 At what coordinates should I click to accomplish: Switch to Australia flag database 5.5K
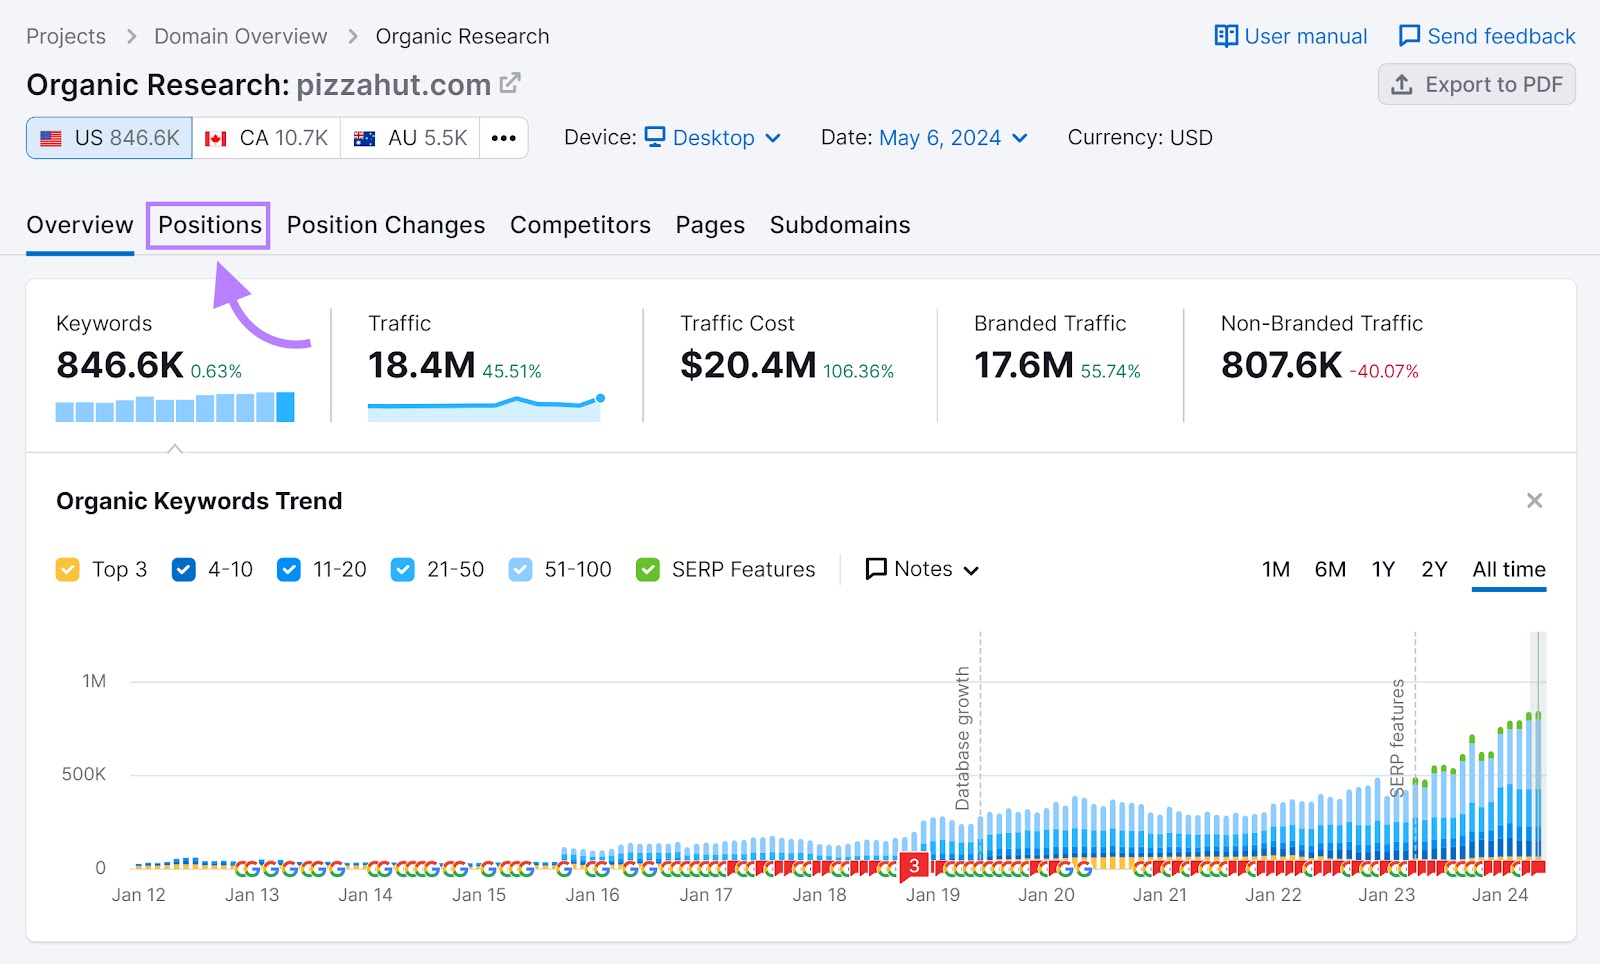point(410,138)
